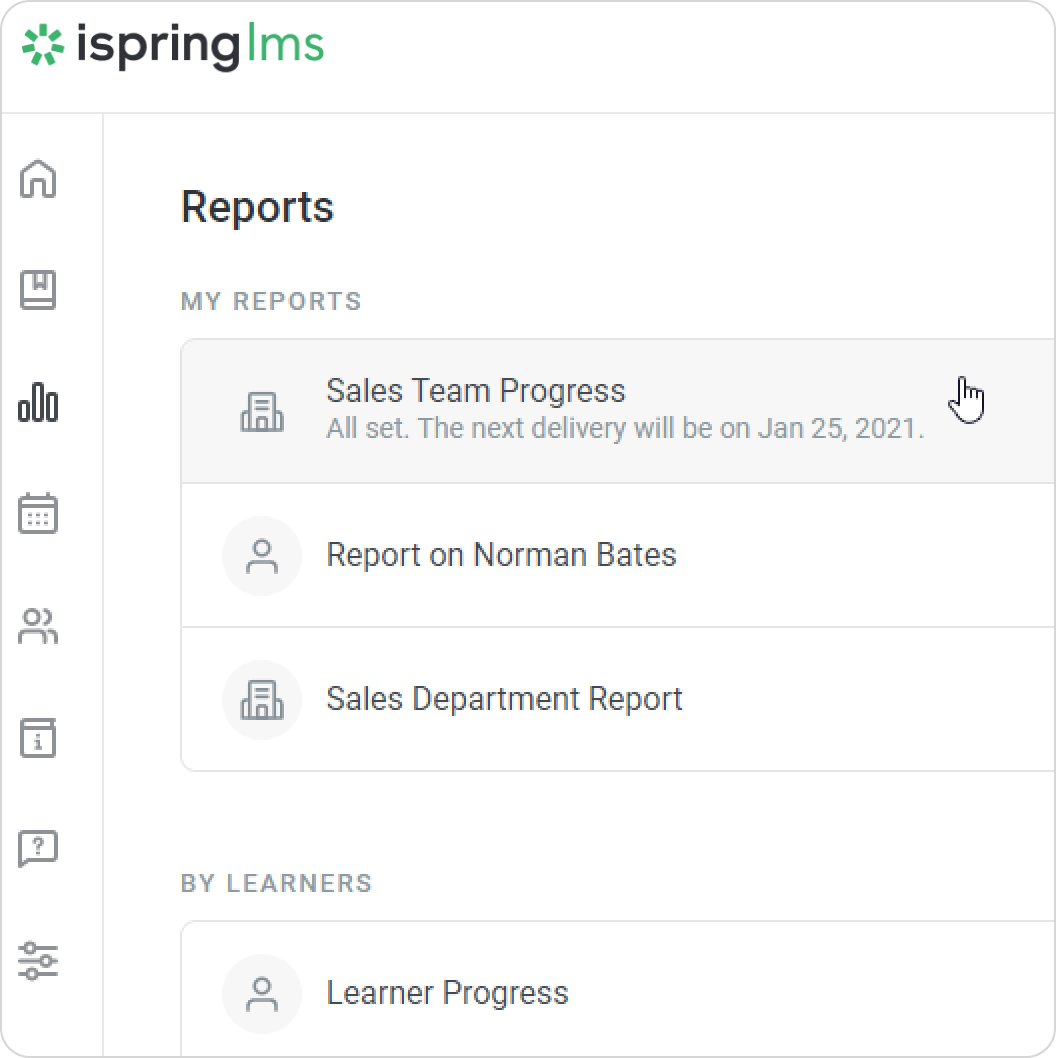1056x1058 pixels.
Task: Open the Courses book icon in sidebar
Action: [x=38, y=291]
